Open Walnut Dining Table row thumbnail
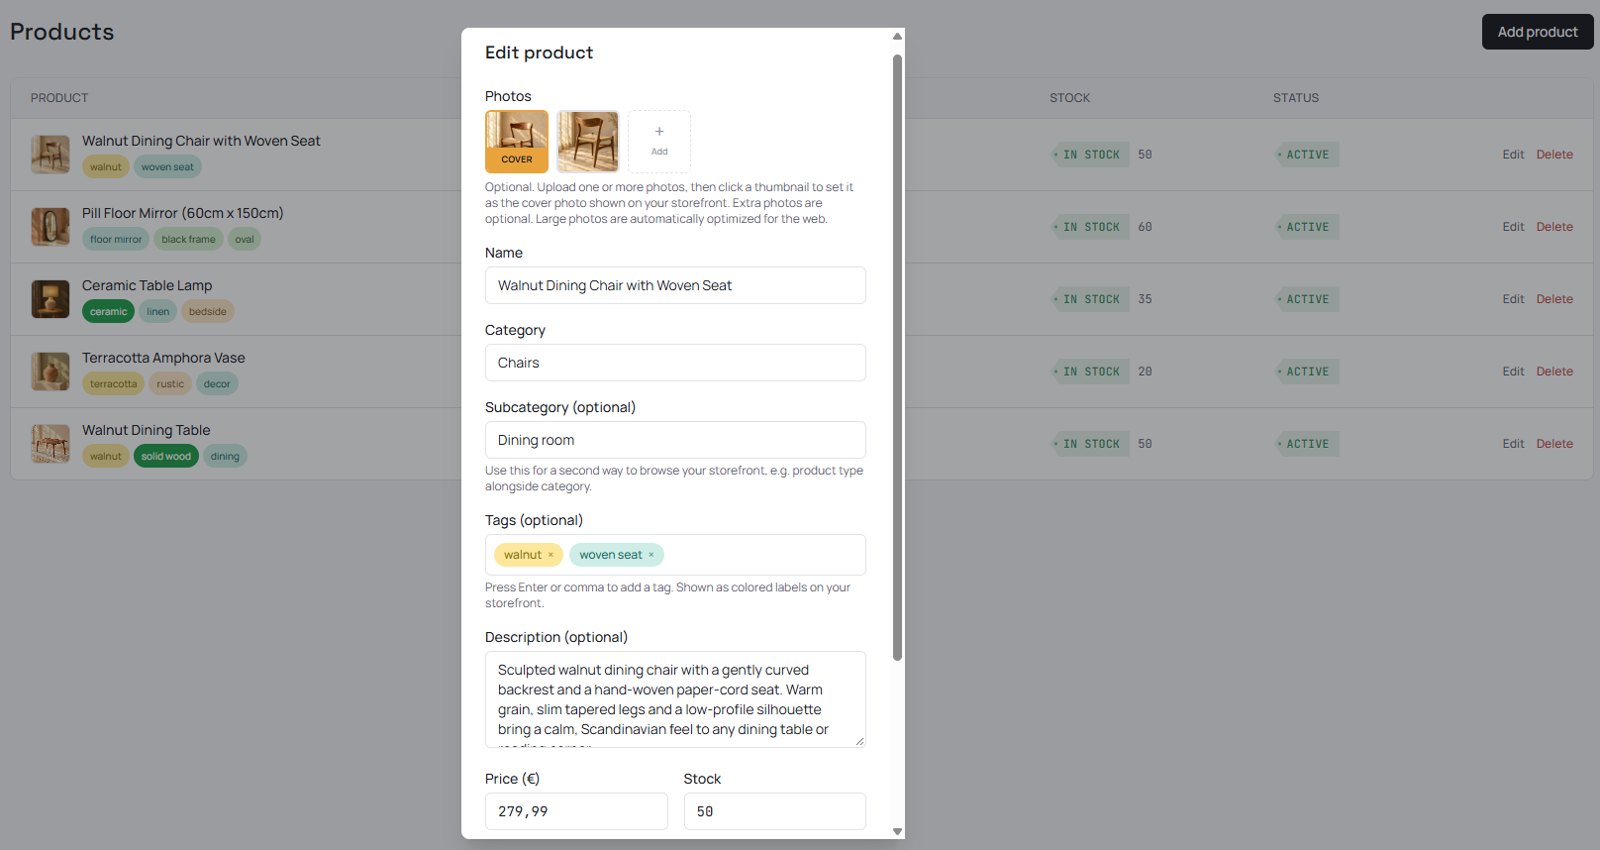 click(x=50, y=444)
